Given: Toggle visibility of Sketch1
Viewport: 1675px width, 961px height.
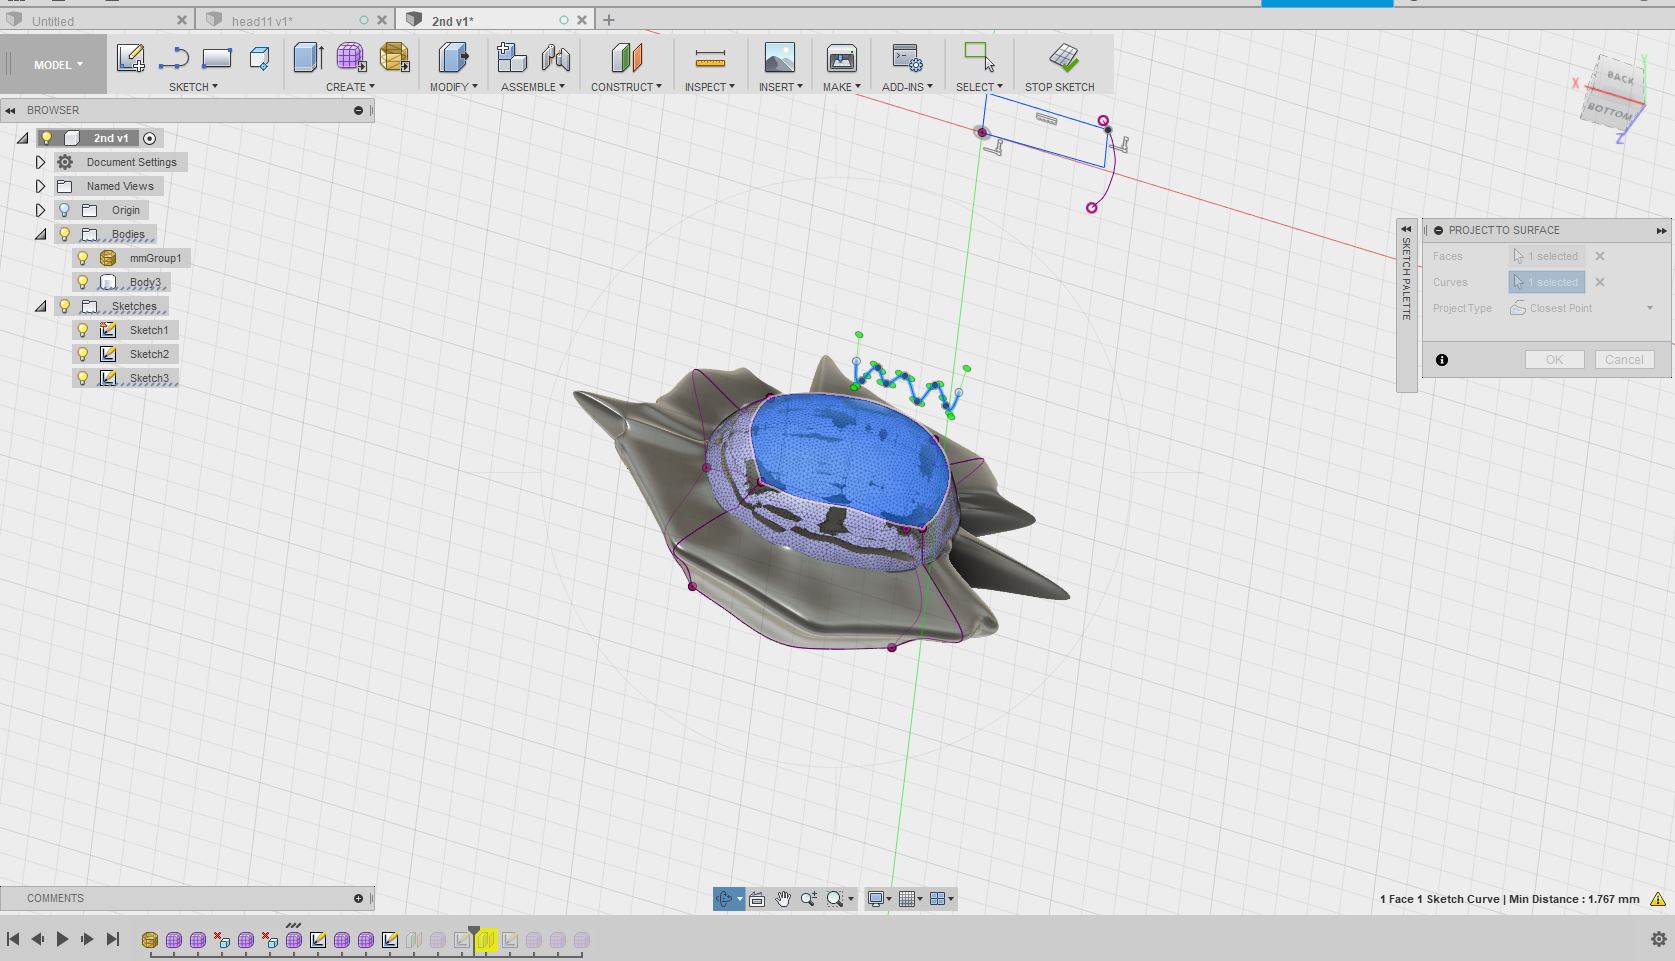Looking at the screenshot, I should pyautogui.click(x=82, y=329).
